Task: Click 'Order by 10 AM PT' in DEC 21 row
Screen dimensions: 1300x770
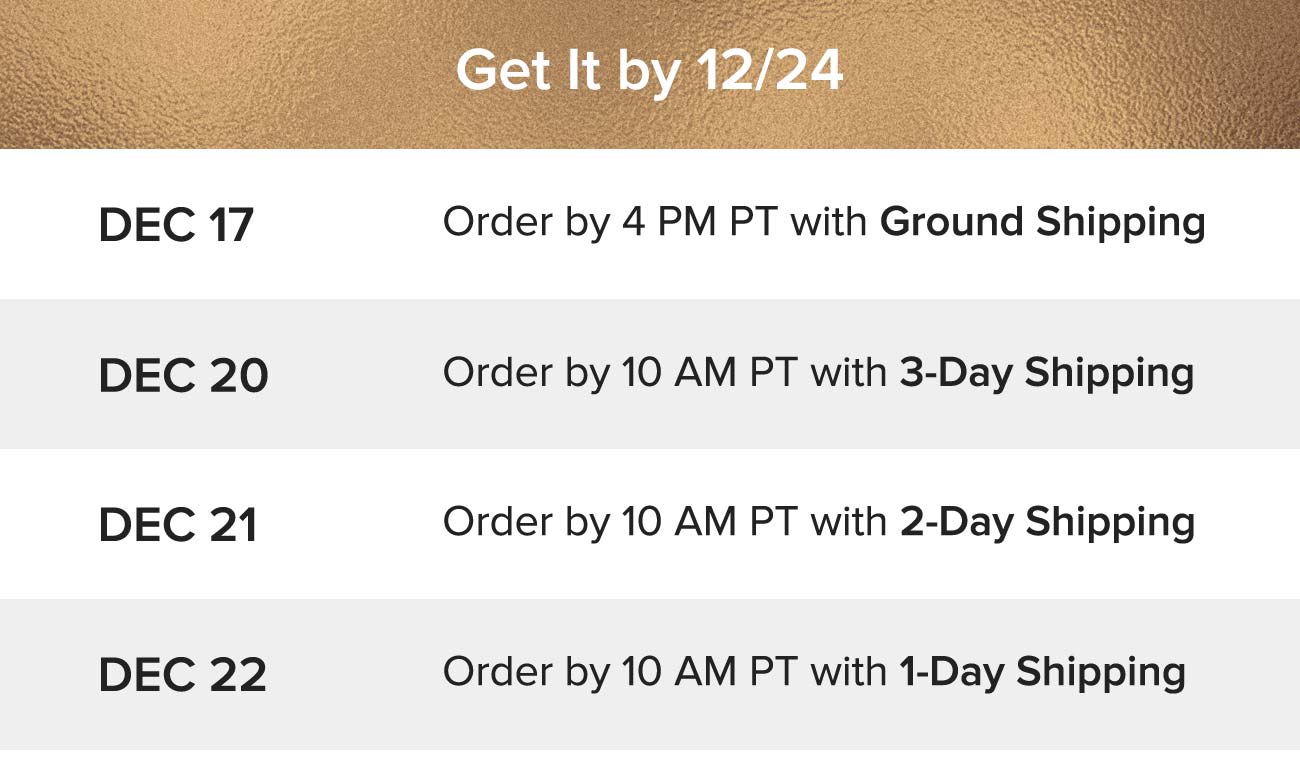Action: [620, 523]
